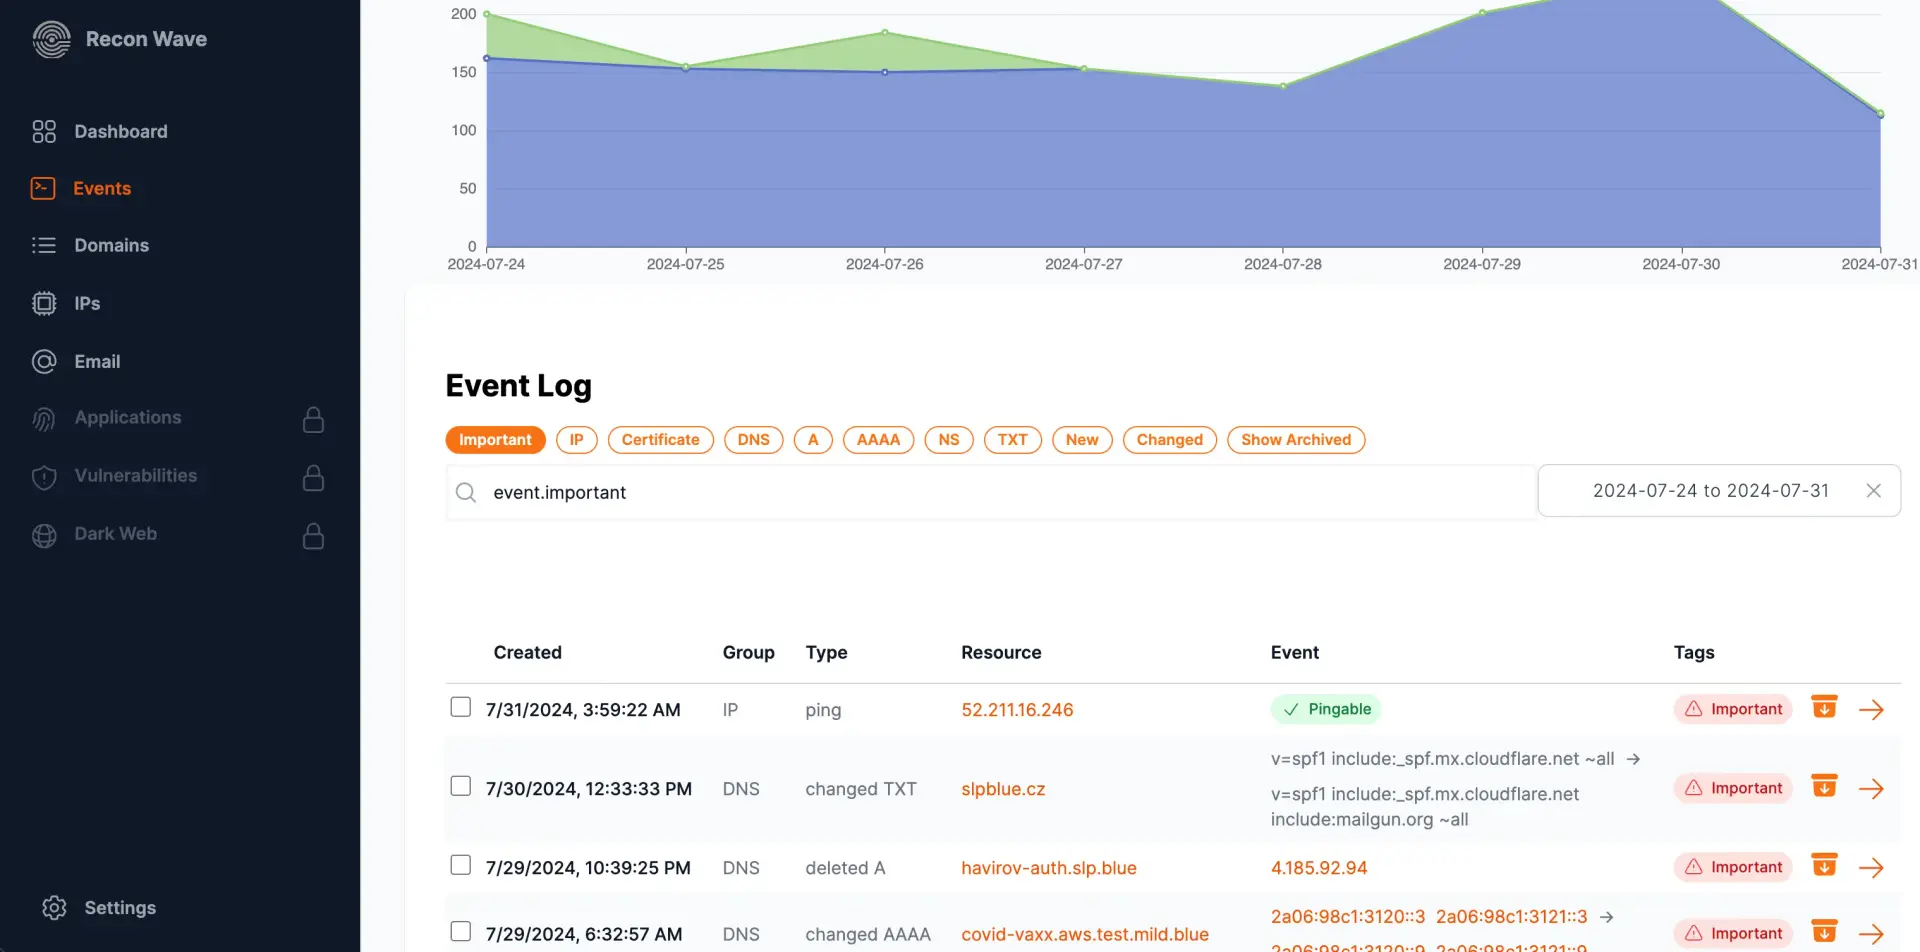This screenshot has width=1920, height=952.
Task: Select the Events sidebar icon
Action: (x=44, y=188)
